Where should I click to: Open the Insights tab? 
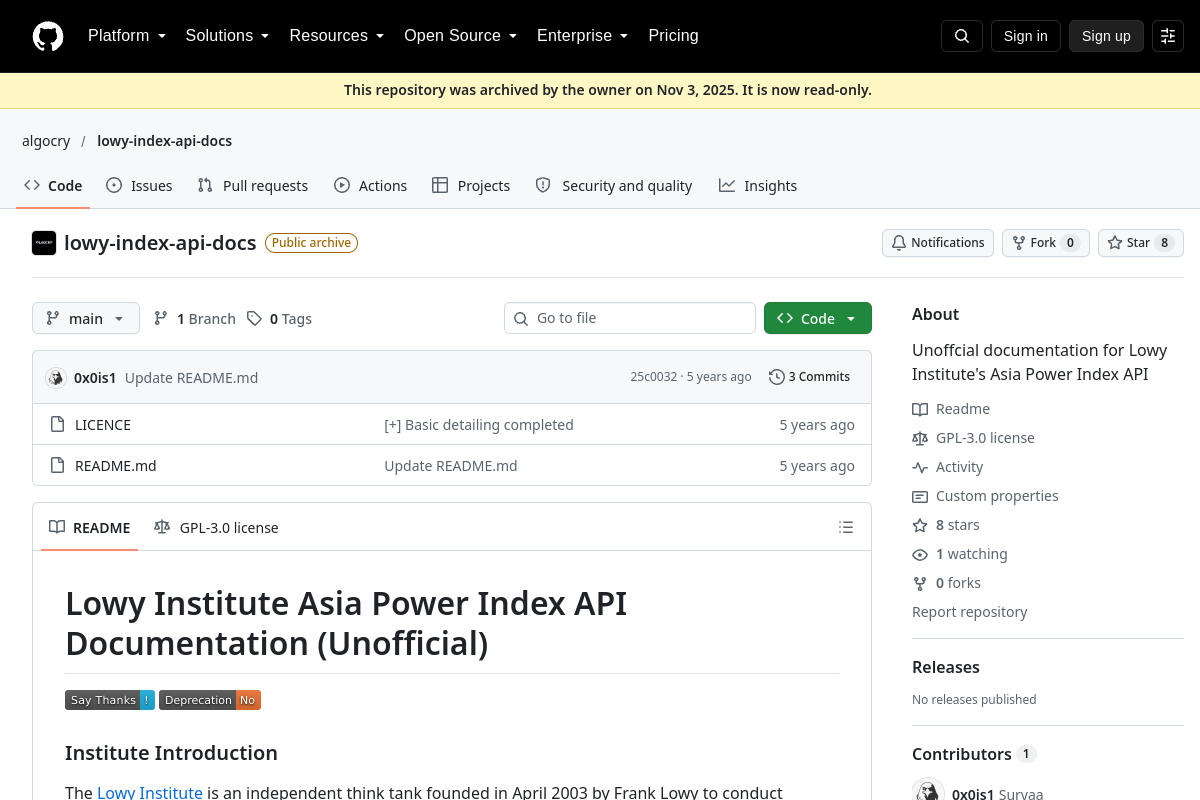click(x=758, y=186)
